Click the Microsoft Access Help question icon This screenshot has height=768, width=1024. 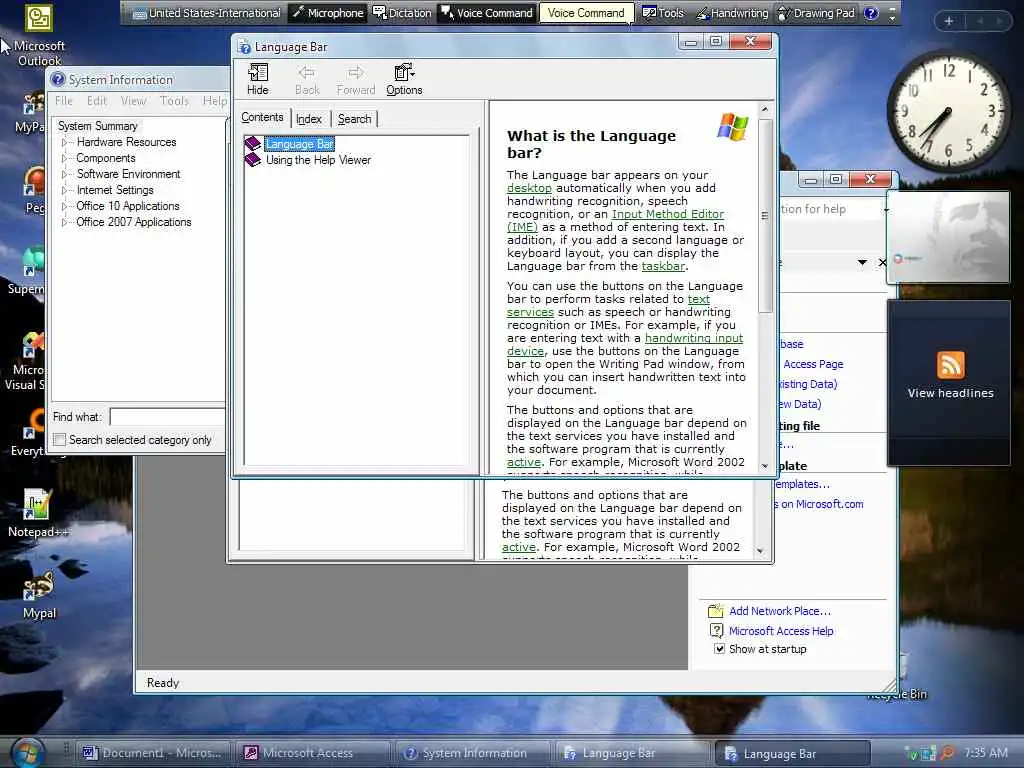tap(716, 631)
